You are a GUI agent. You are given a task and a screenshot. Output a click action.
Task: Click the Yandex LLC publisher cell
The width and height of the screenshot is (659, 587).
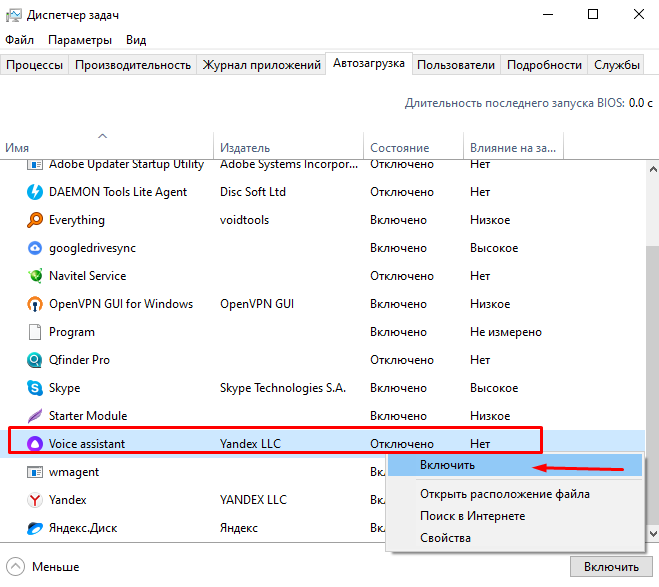[250, 444]
